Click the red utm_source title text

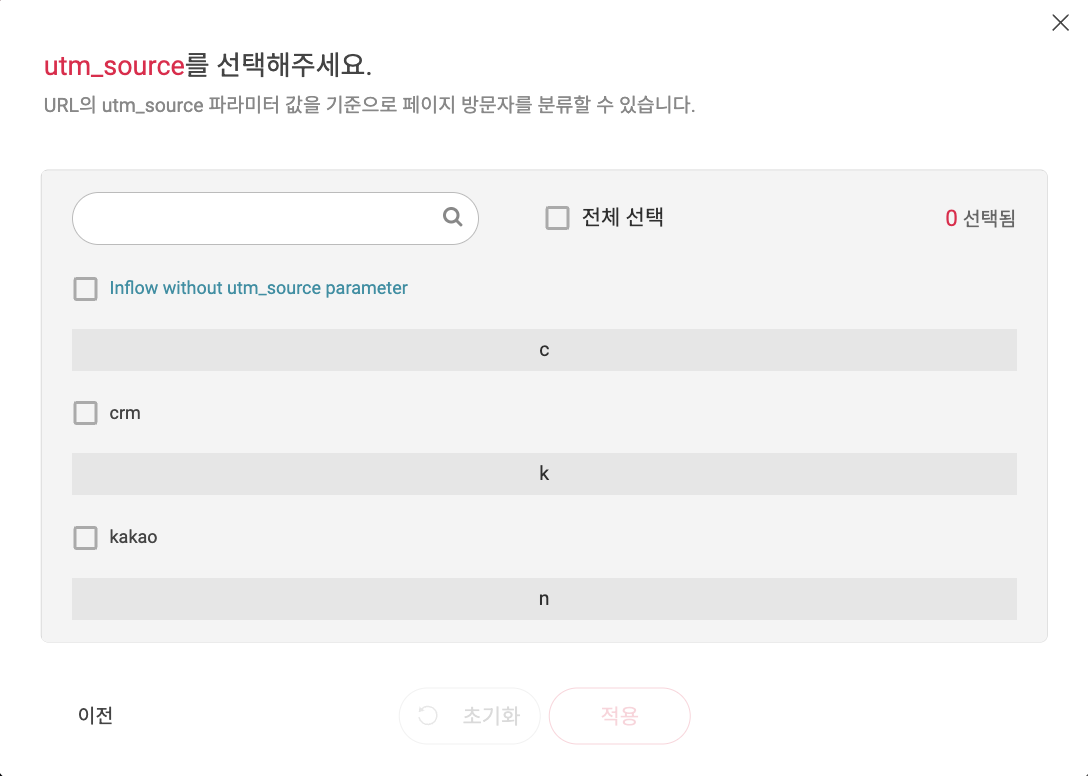(x=114, y=66)
